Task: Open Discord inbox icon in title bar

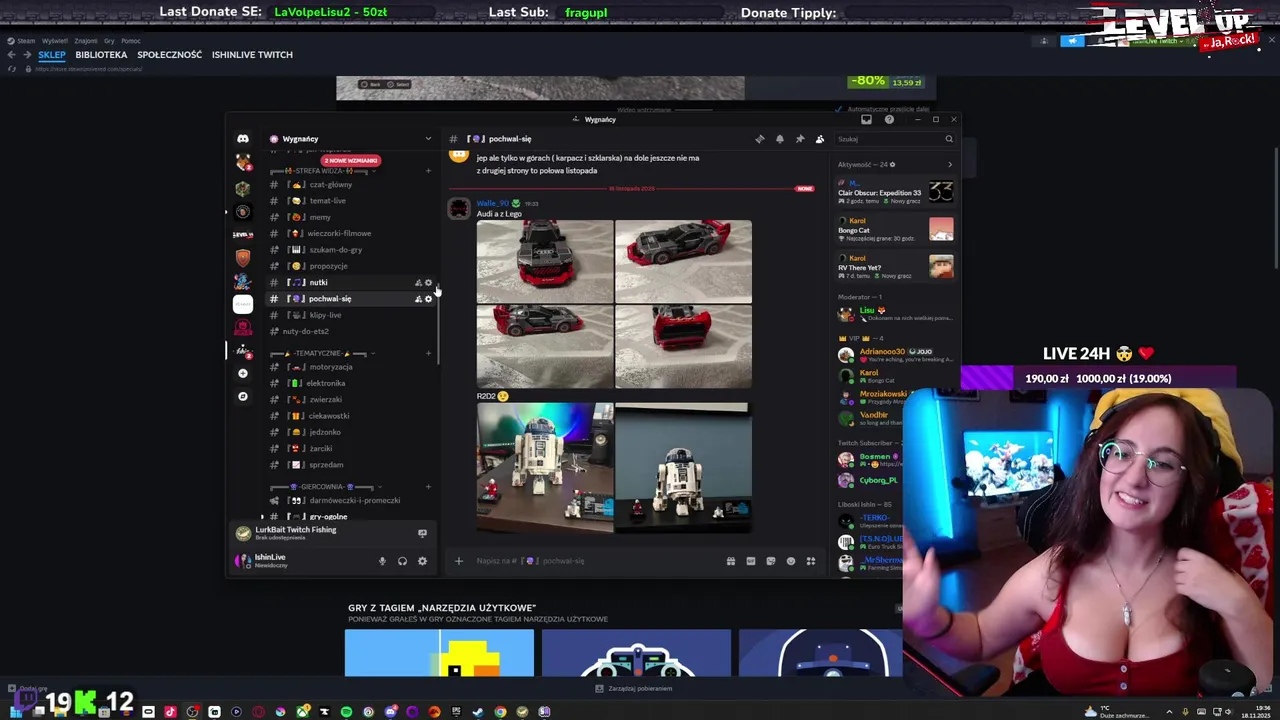Action: [x=866, y=120]
